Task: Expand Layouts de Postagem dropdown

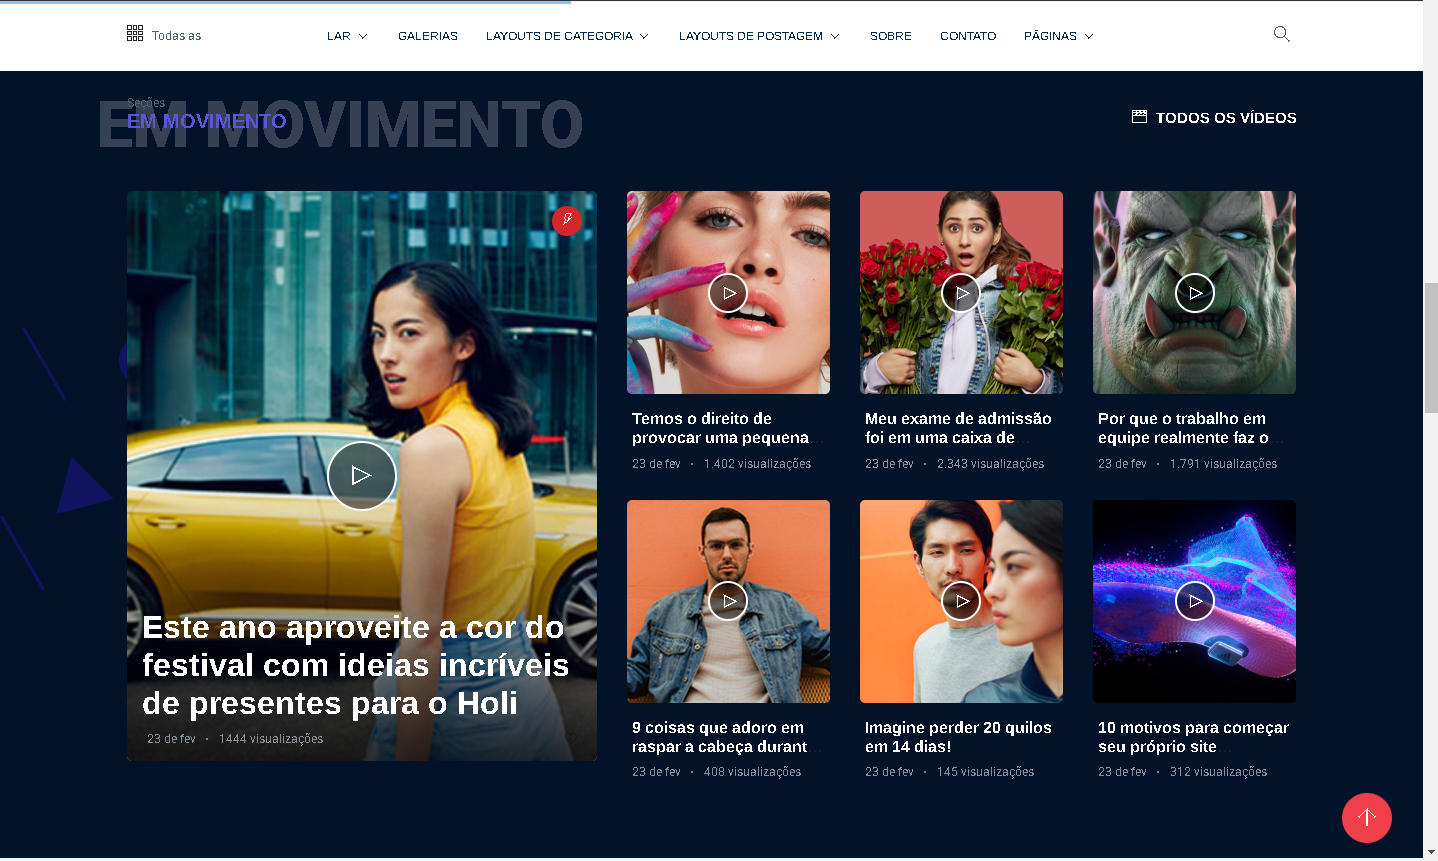Action: [x=759, y=36]
